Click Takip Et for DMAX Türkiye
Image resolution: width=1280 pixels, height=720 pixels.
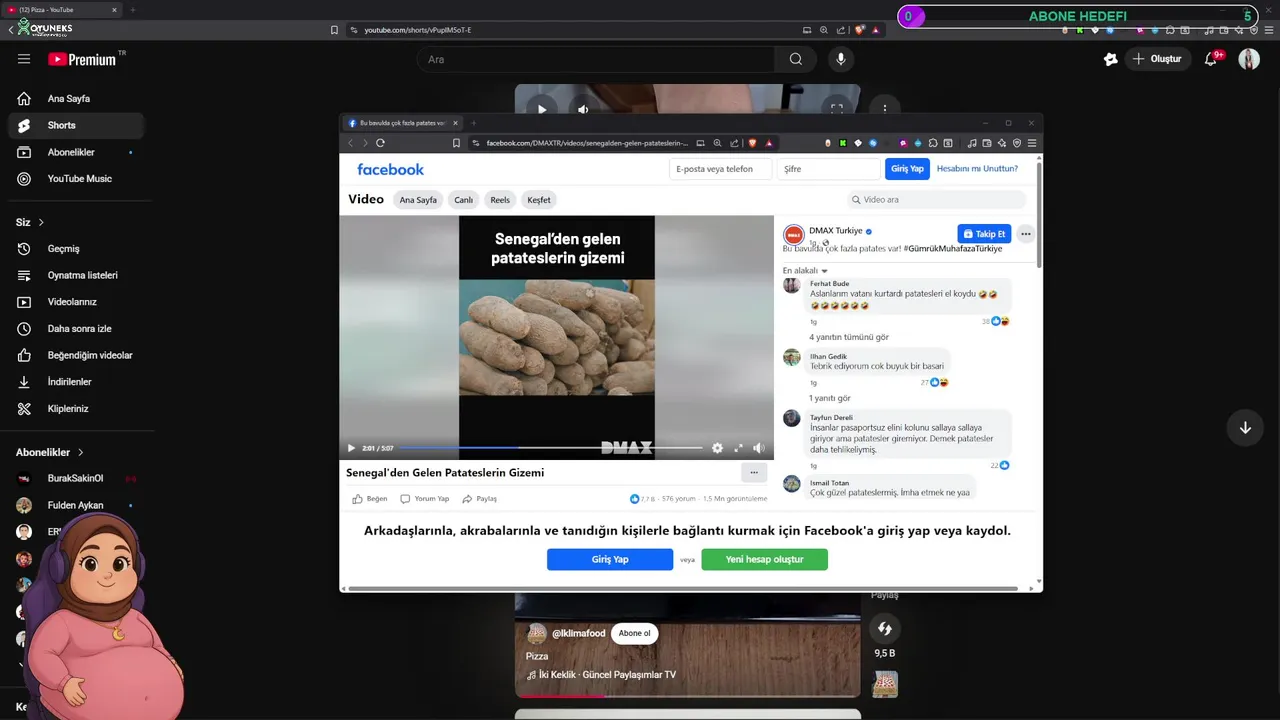tap(984, 234)
